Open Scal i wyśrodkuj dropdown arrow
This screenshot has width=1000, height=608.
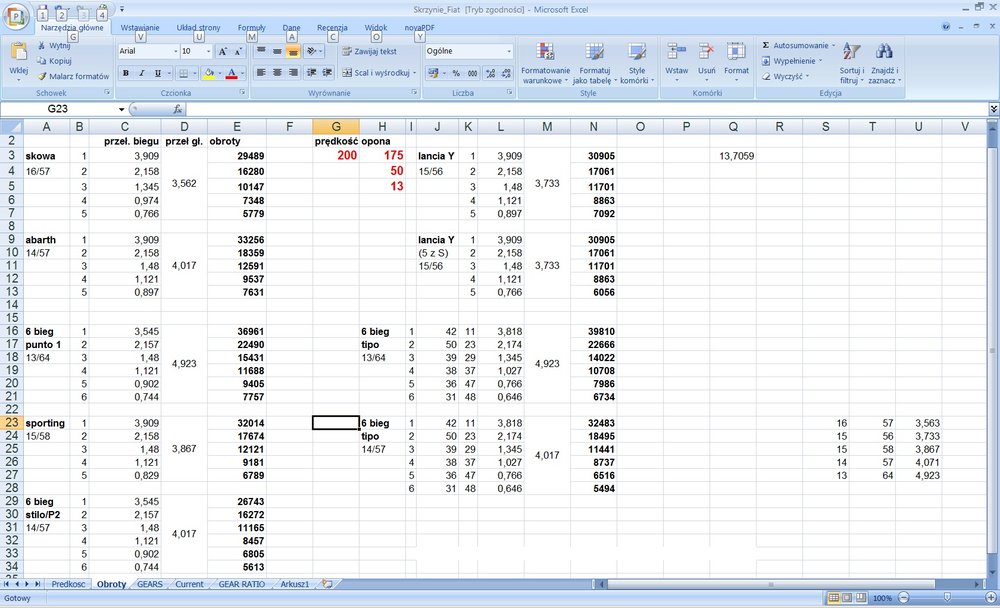coord(415,73)
